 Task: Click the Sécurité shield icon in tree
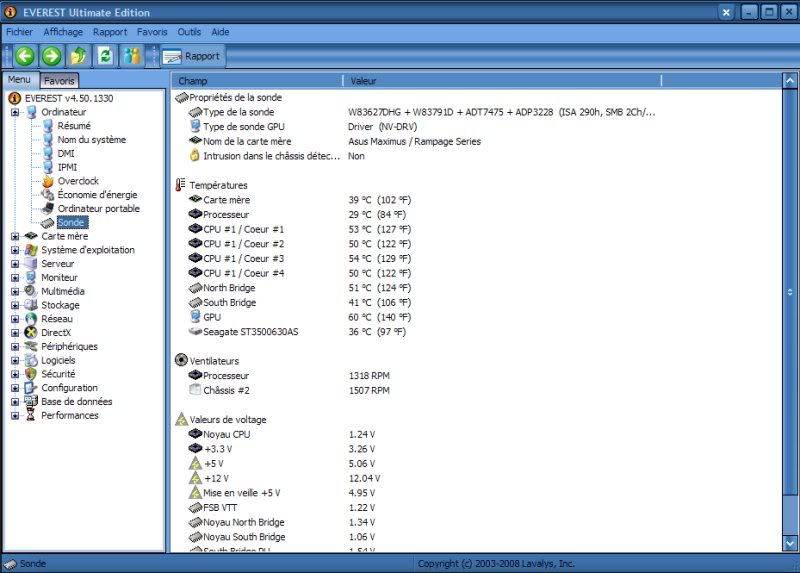click(x=31, y=374)
